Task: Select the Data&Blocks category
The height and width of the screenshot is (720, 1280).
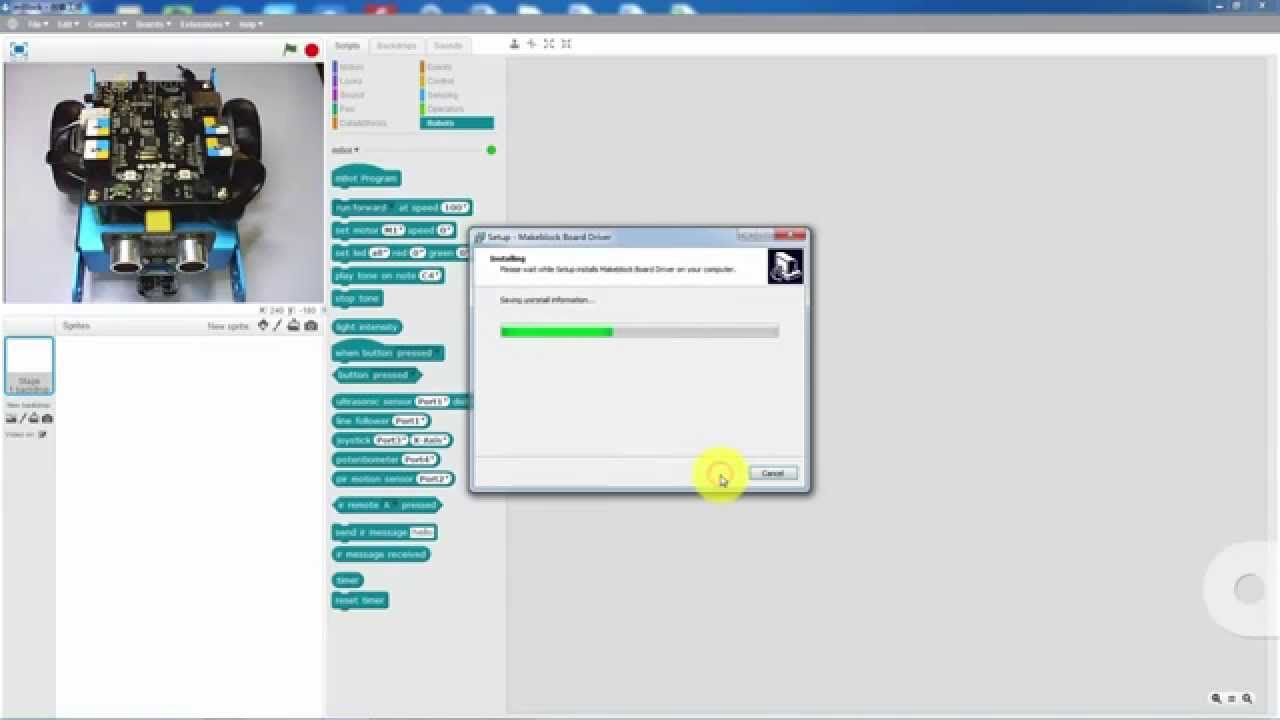Action: point(362,123)
